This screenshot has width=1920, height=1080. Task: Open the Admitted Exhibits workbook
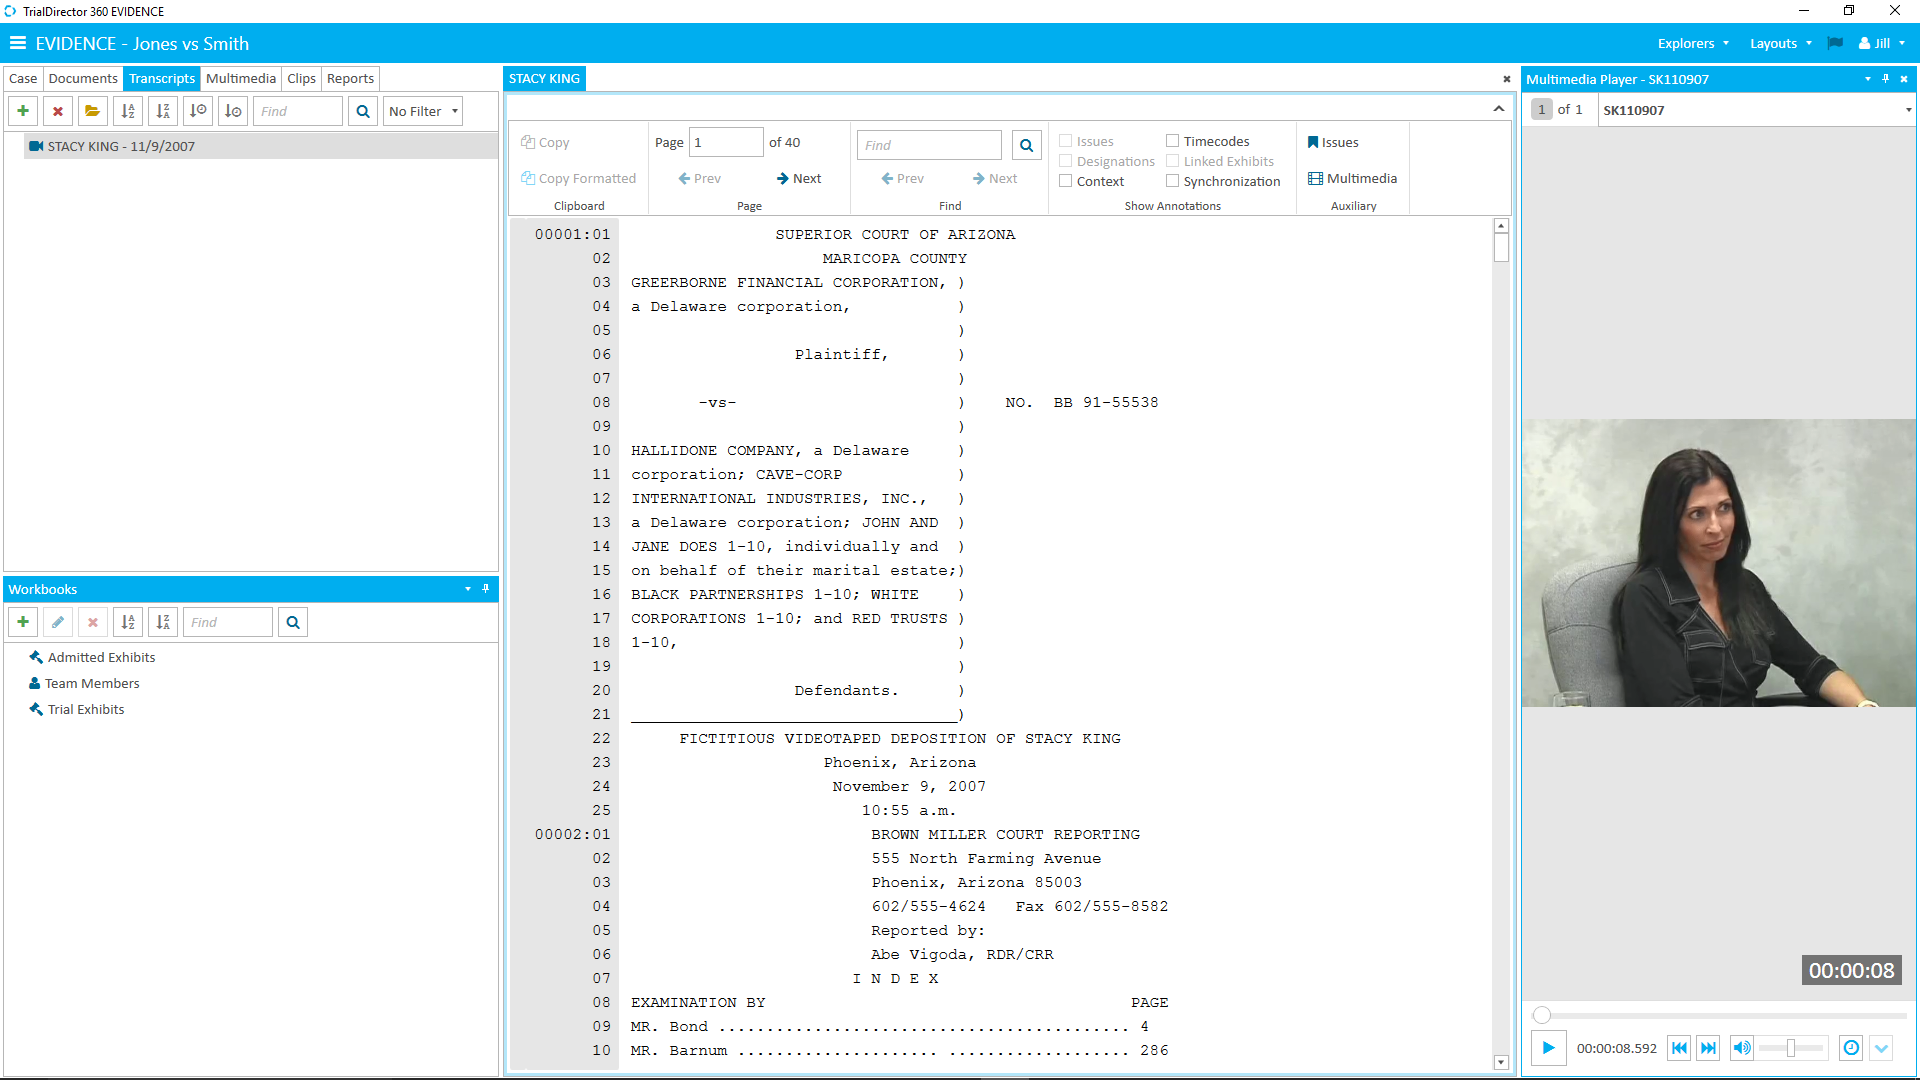pyautogui.click(x=92, y=657)
